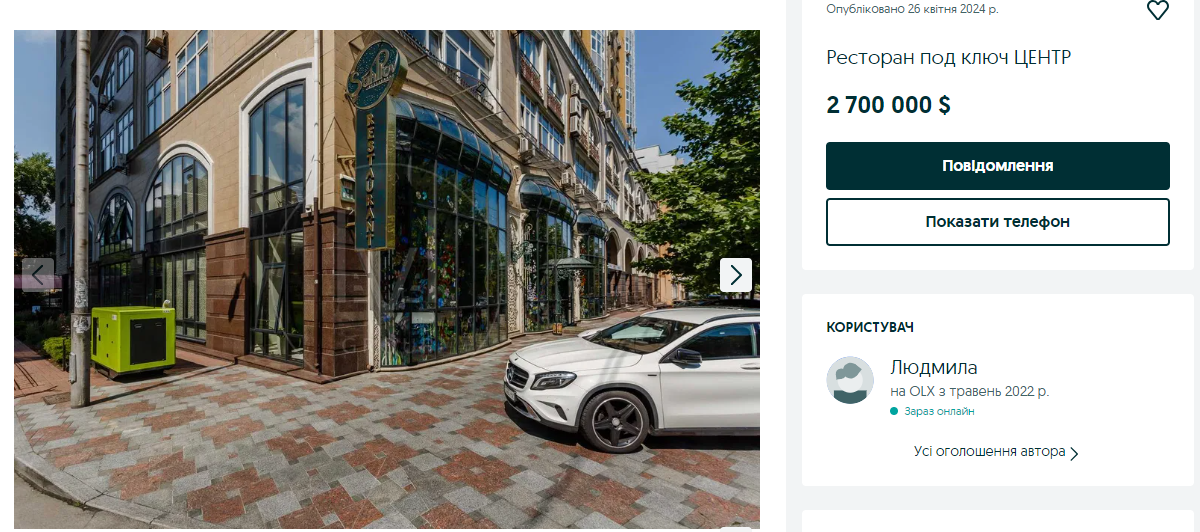Click the Зараз онлайн status label

pyautogui.click(x=939, y=411)
